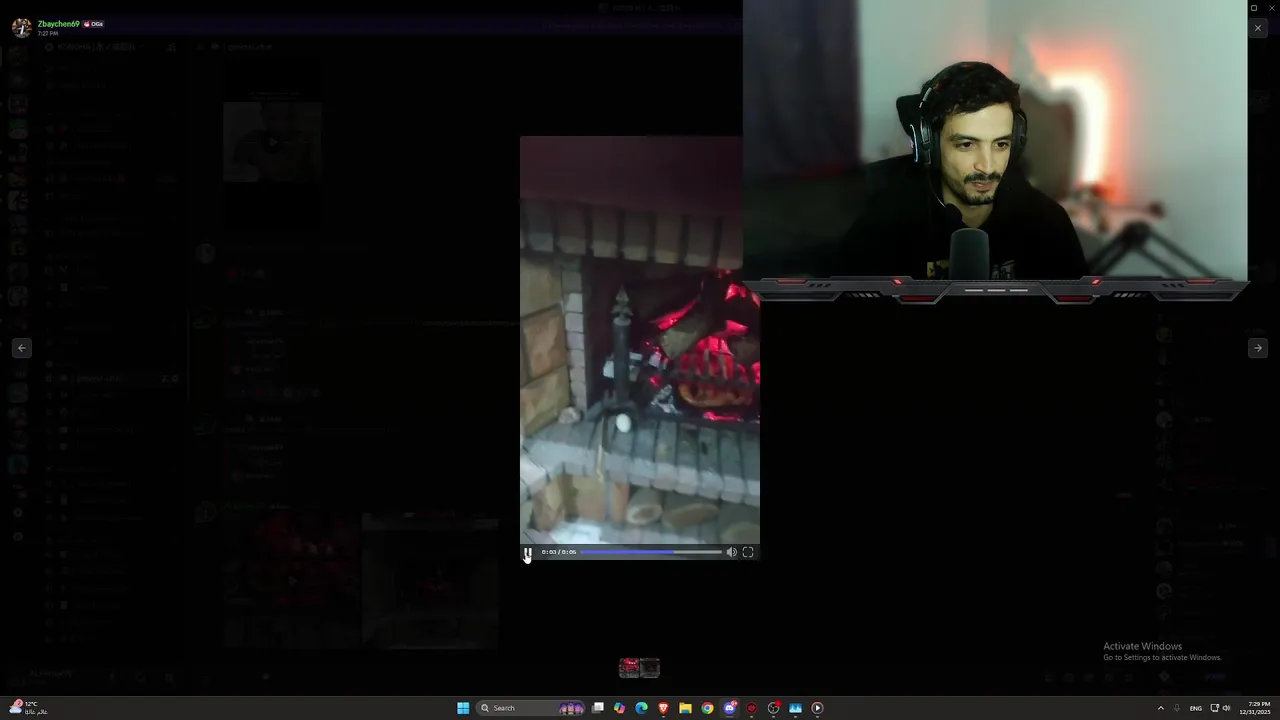Click the microphone icon in system tray

1177,708
